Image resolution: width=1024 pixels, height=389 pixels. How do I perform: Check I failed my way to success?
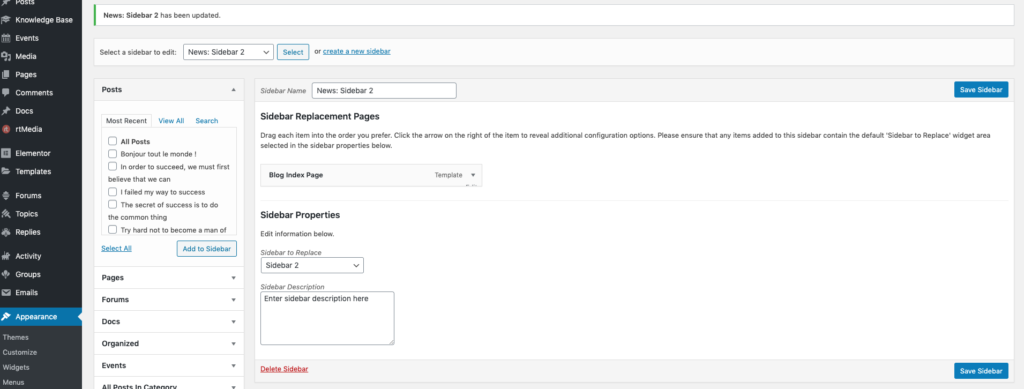click(112, 192)
